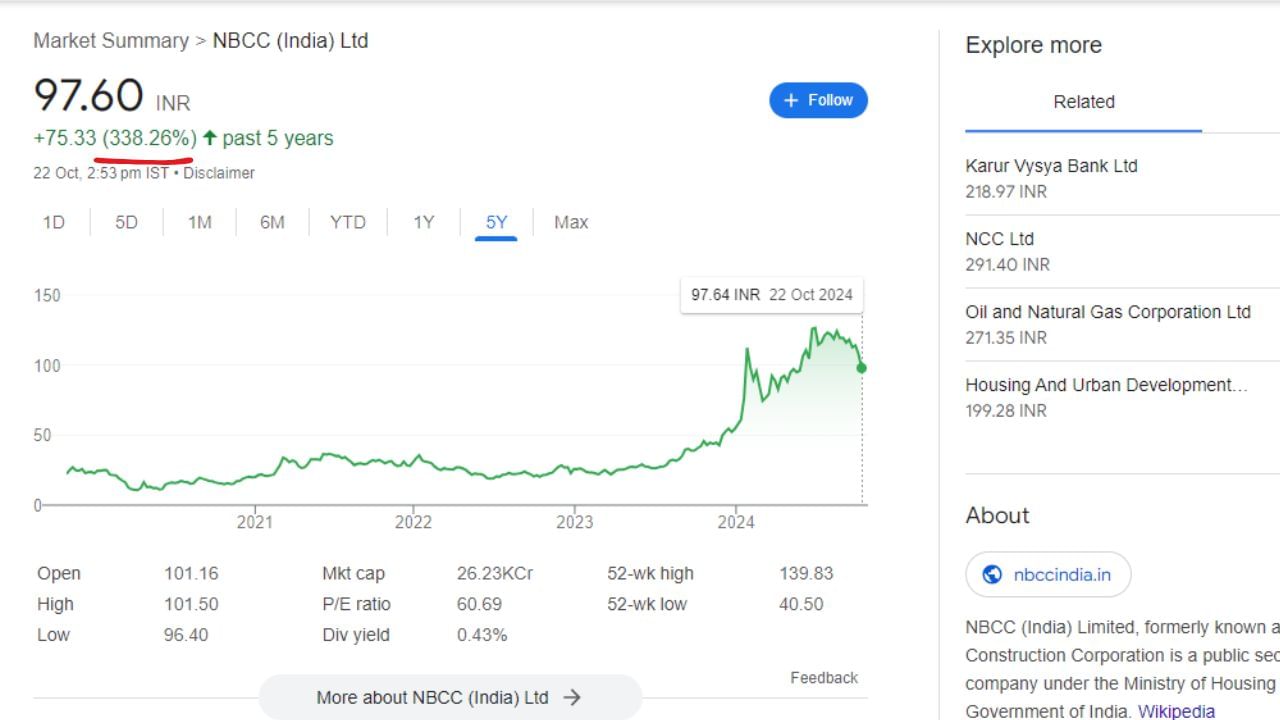Click the 52-wk high label

(x=650, y=574)
